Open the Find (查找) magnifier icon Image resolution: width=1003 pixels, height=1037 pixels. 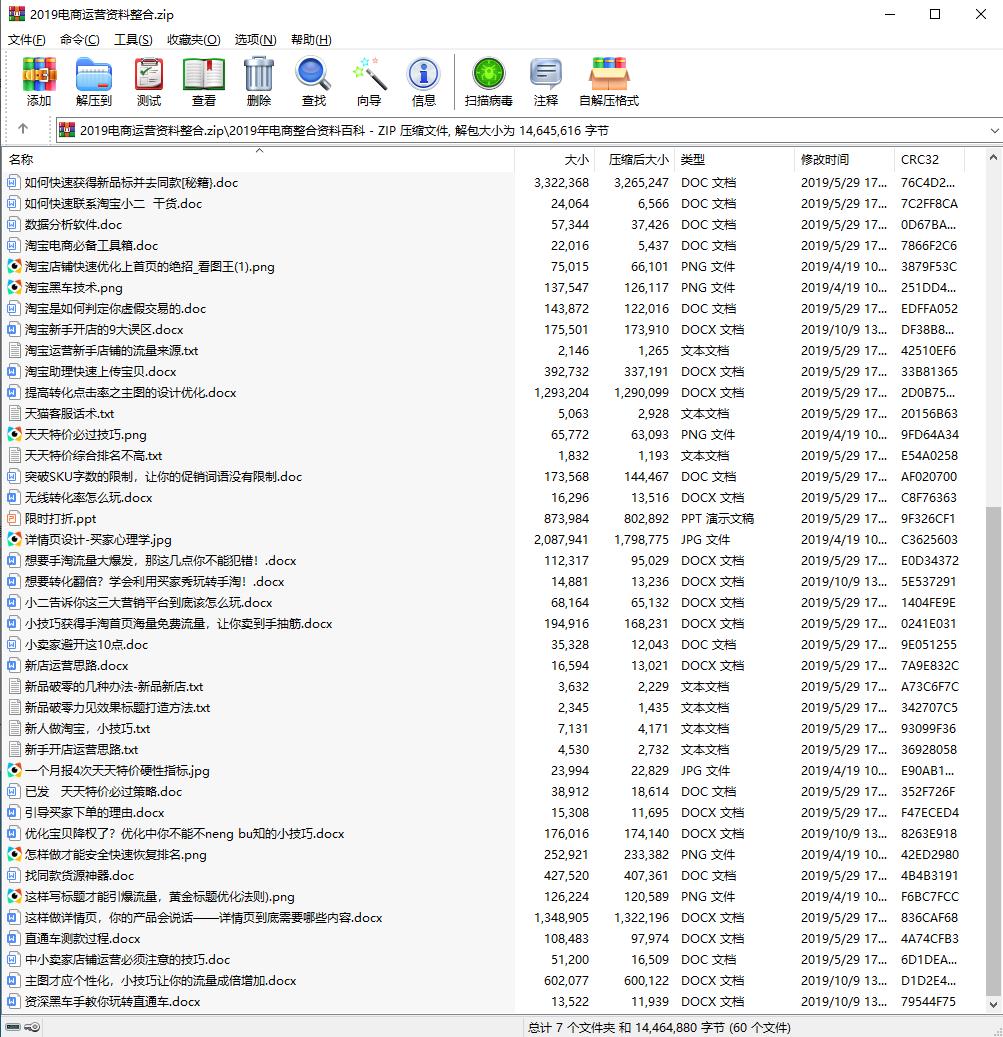pos(313,74)
